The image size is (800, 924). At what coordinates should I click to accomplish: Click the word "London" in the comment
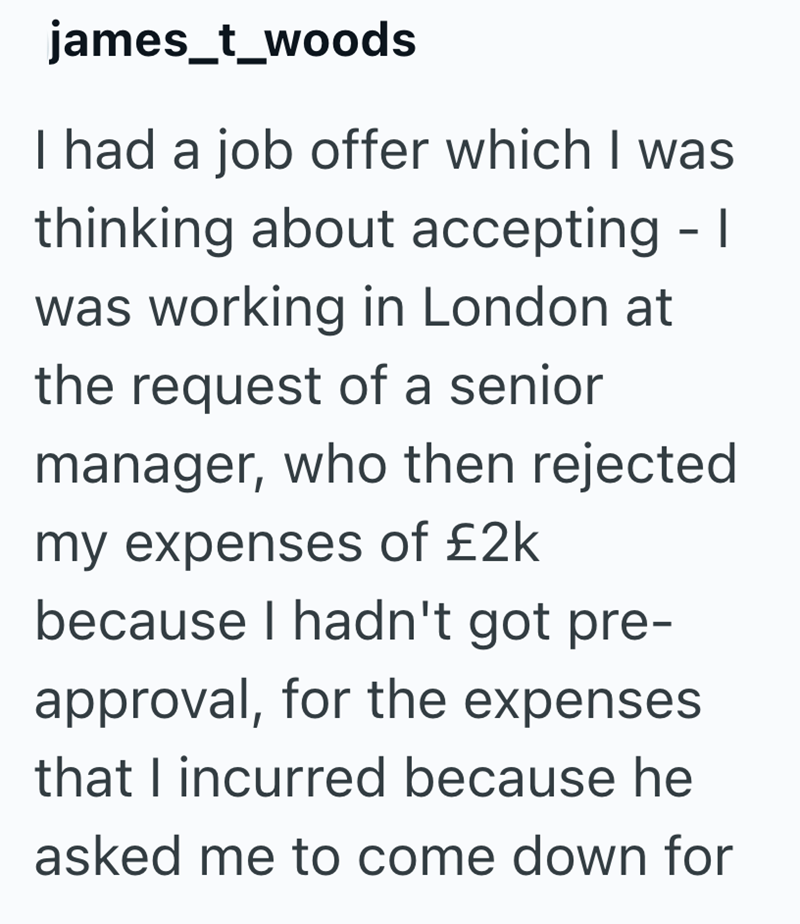[x=514, y=308]
